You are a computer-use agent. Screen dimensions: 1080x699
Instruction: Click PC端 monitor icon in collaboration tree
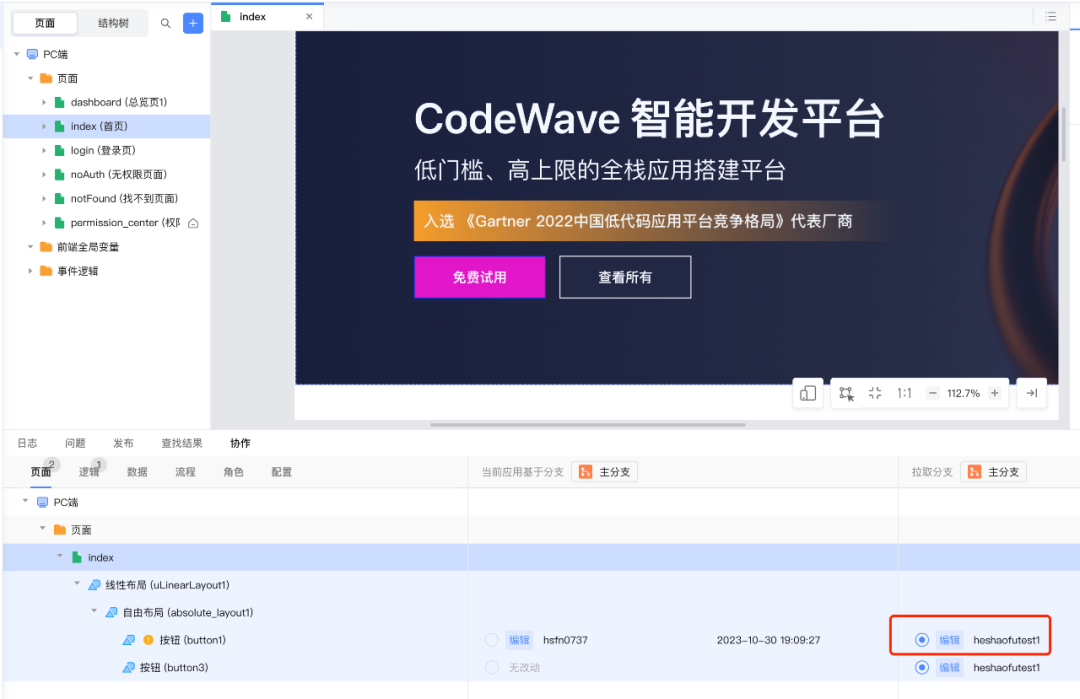pos(43,502)
